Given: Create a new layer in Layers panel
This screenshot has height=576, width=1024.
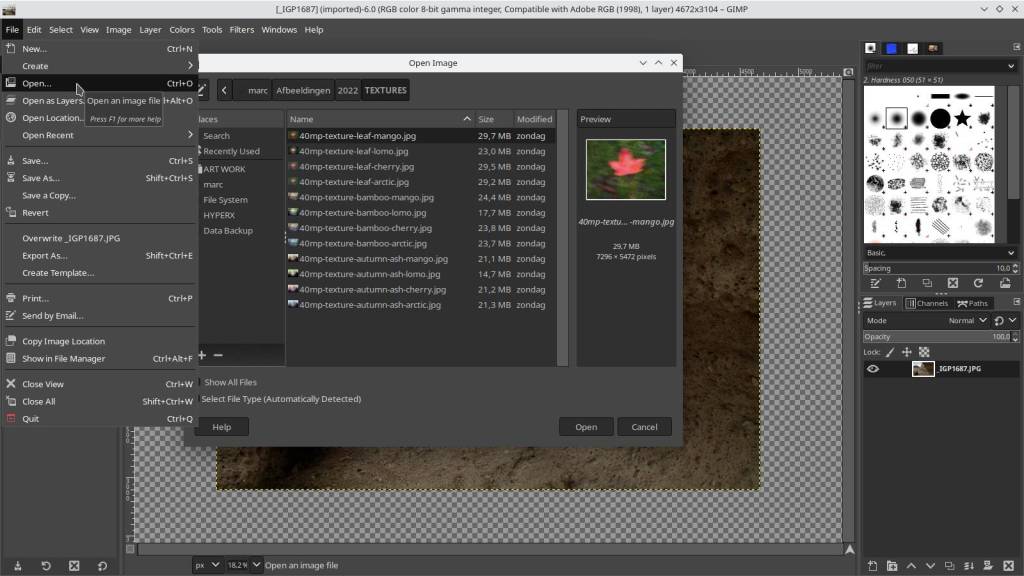Looking at the screenshot, I should 872,566.
